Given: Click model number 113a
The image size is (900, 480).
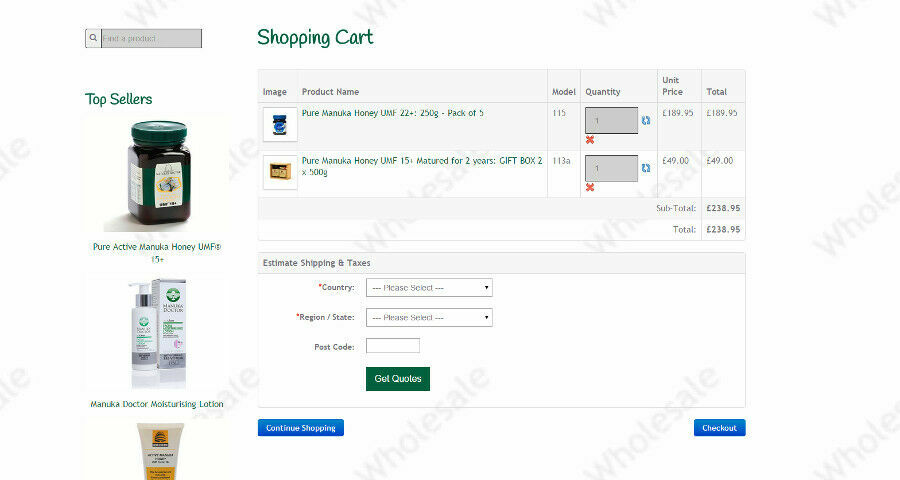Looking at the screenshot, I should coord(561,161).
